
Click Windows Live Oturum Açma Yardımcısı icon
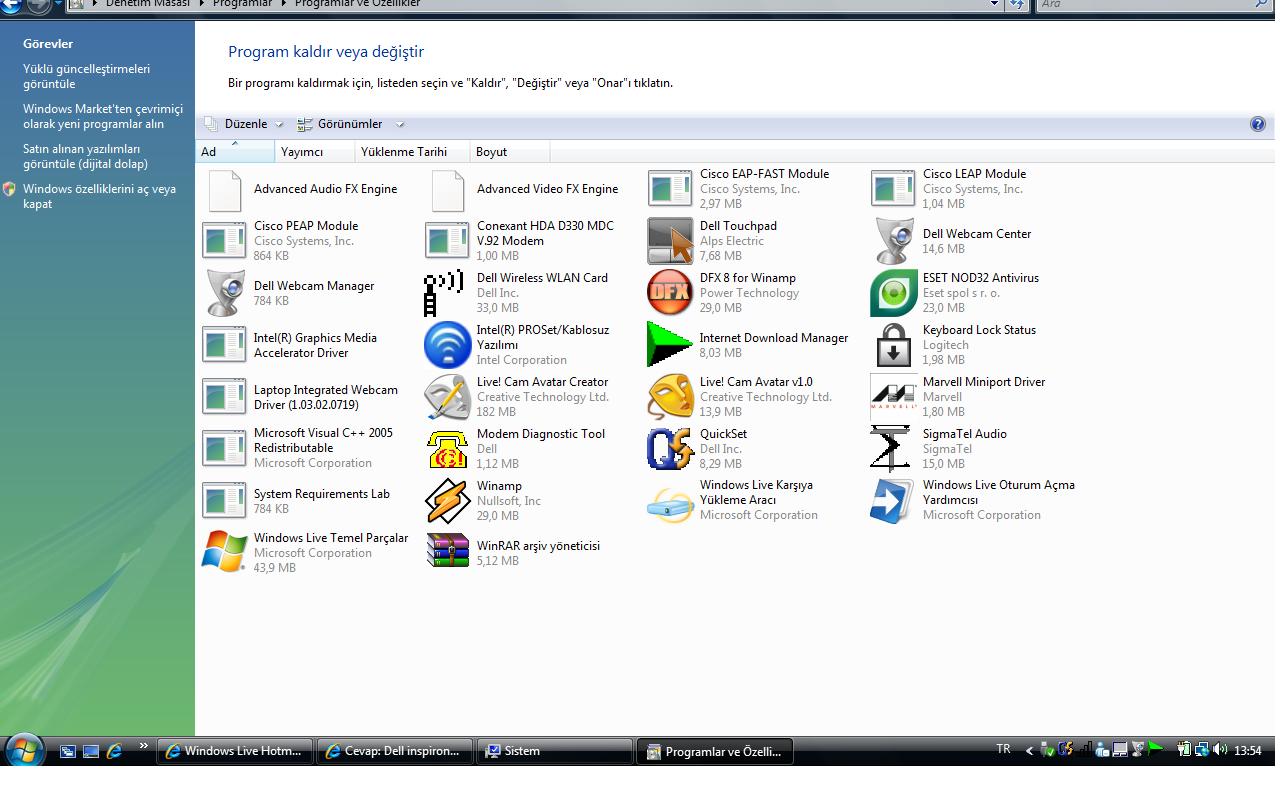click(x=893, y=501)
